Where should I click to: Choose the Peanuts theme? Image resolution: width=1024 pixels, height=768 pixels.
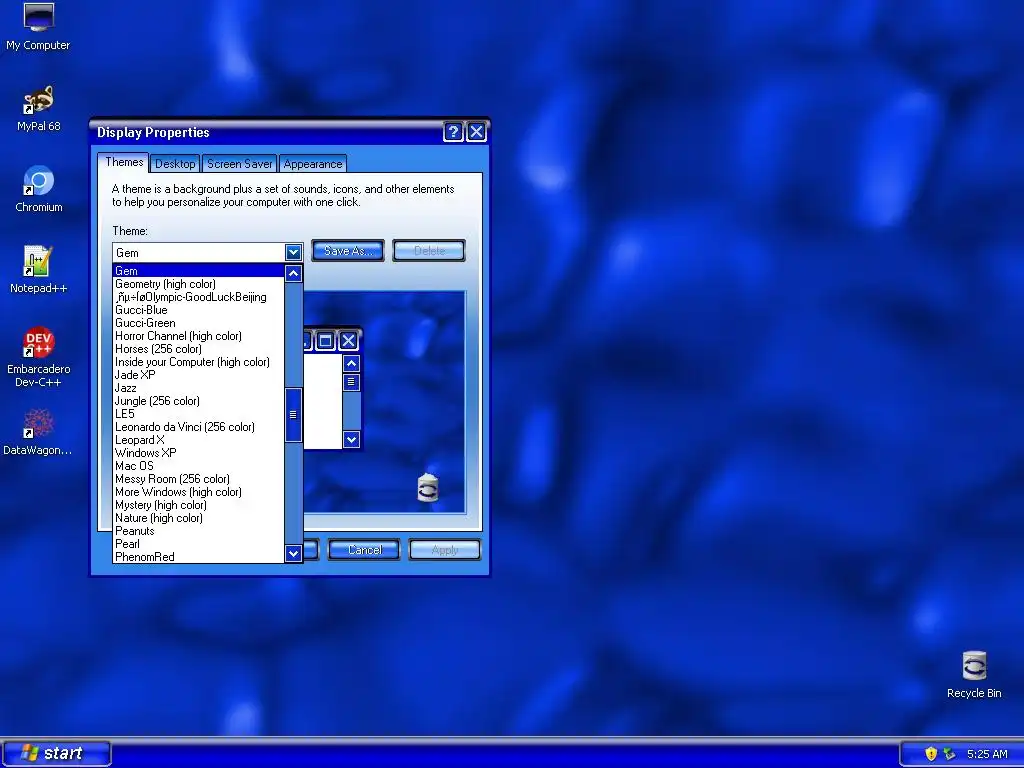pyautogui.click(x=199, y=531)
